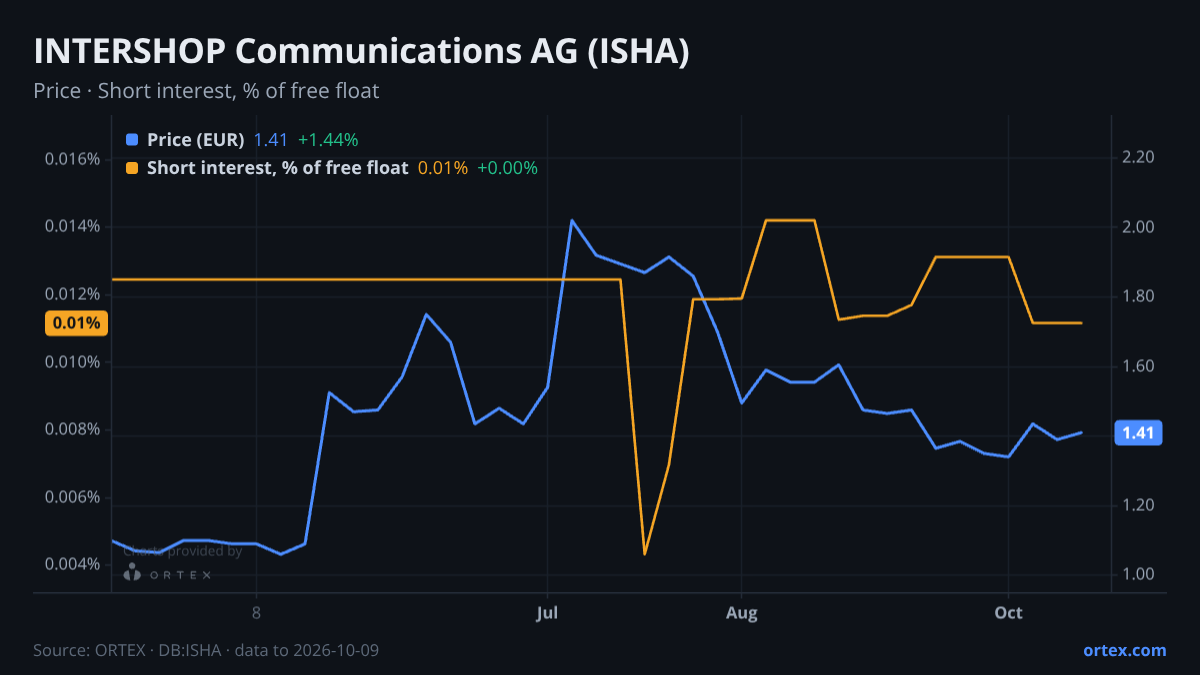This screenshot has width=1200, height=675.
Task: Click the blue 1.41 price badge on the right axis
Action: [x=1137, y=433]
